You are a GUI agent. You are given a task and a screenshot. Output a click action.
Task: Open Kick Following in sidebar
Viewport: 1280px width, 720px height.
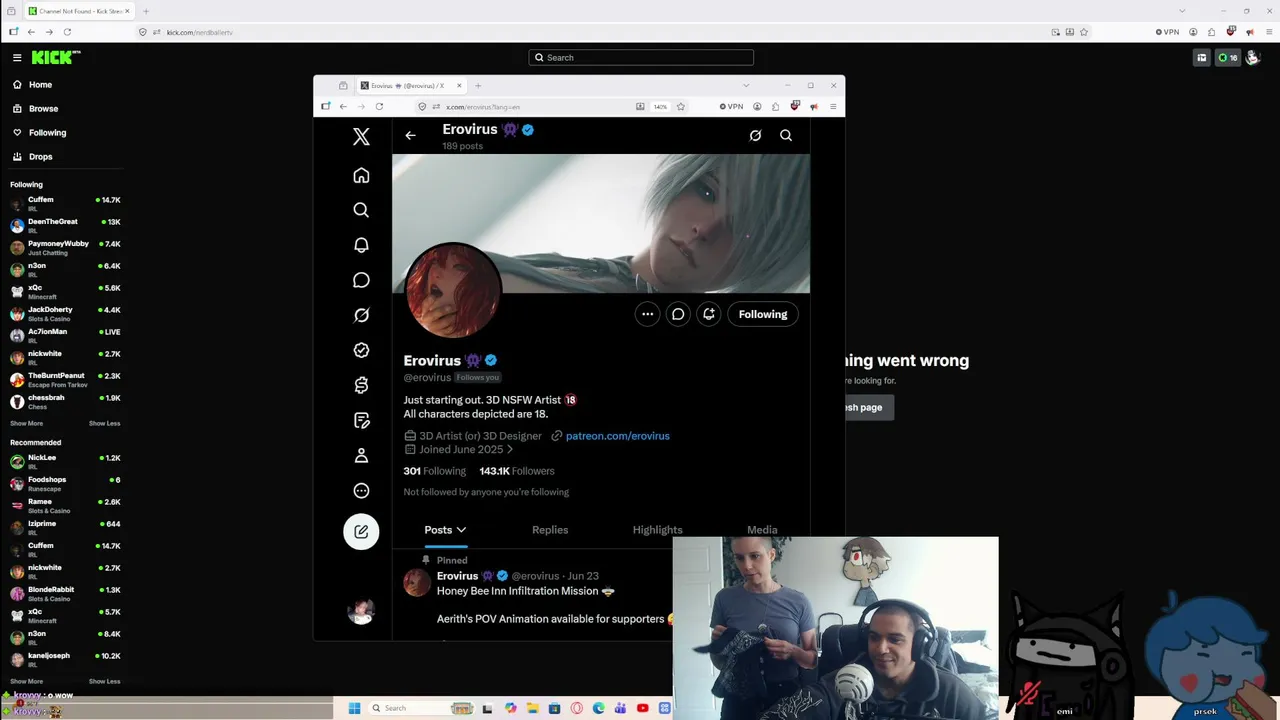point(47,132)
